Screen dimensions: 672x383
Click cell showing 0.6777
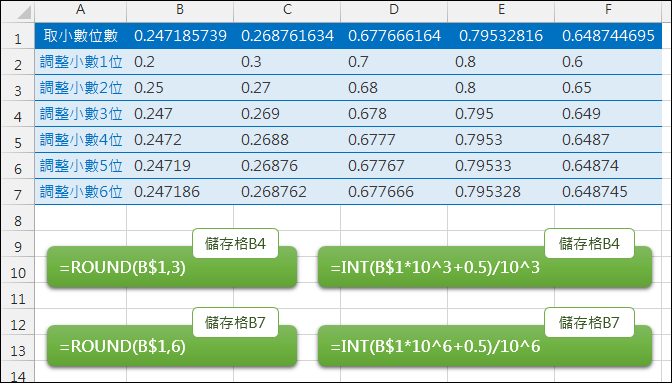[394, 140]
